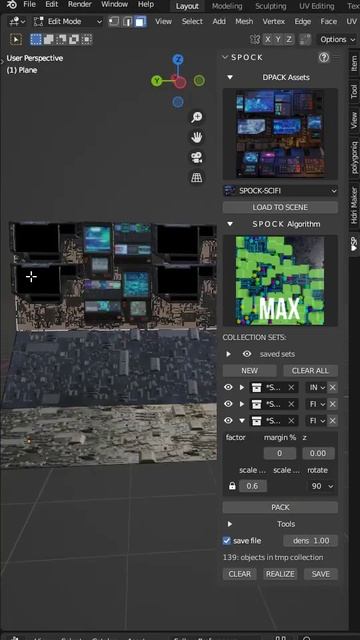Toggle X axis mirror

pos(268,39)
